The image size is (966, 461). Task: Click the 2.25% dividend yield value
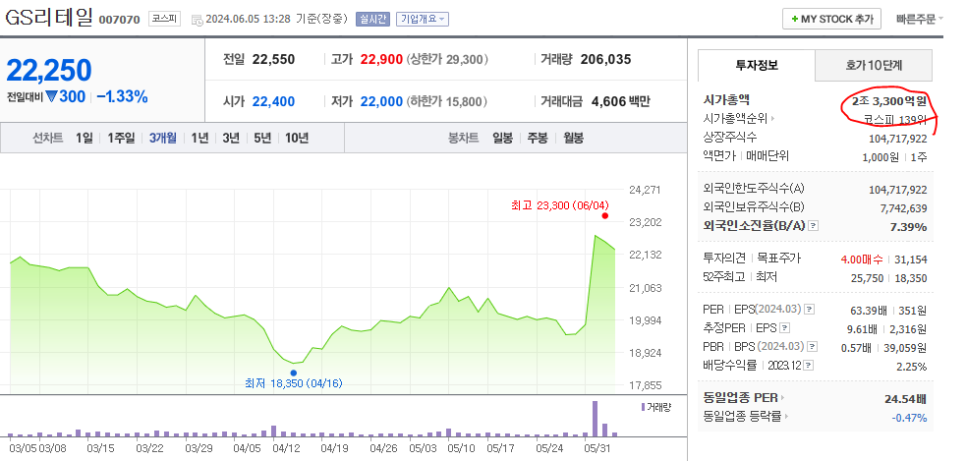click(910, 367)
